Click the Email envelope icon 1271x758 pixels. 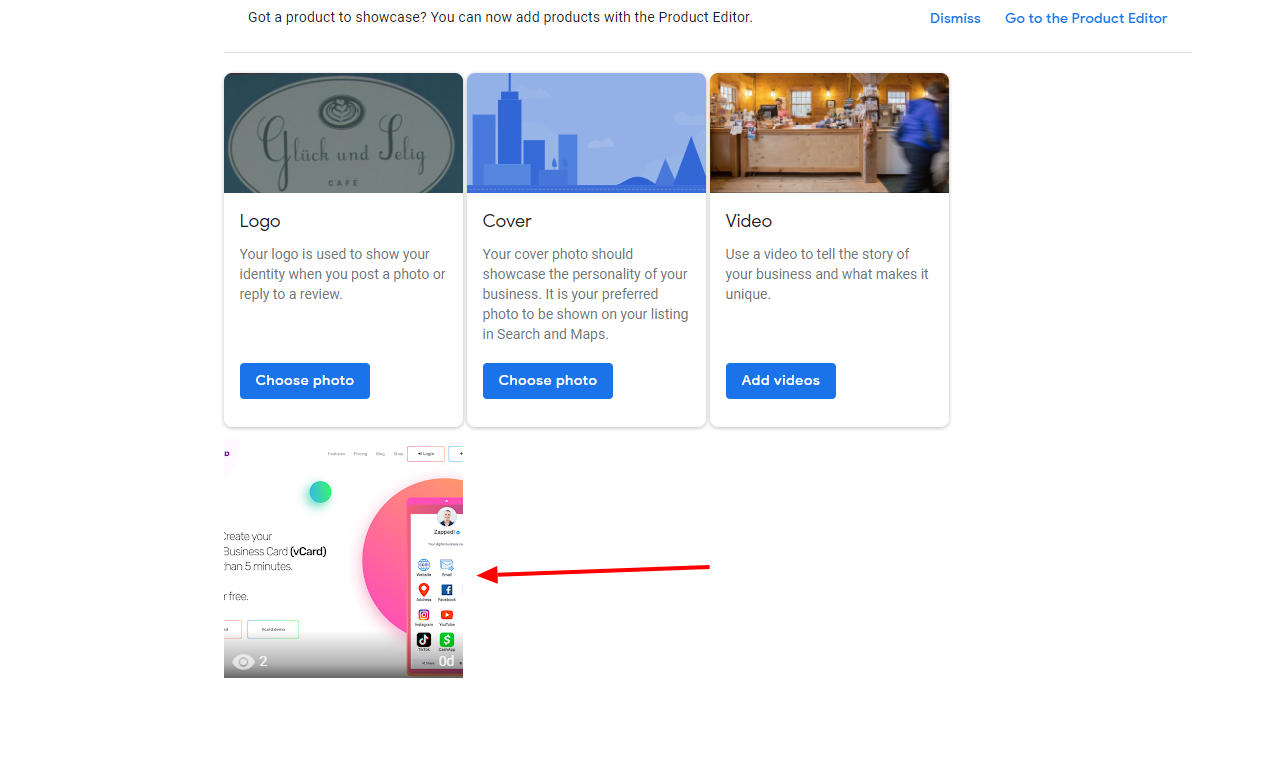click(447, 565)
